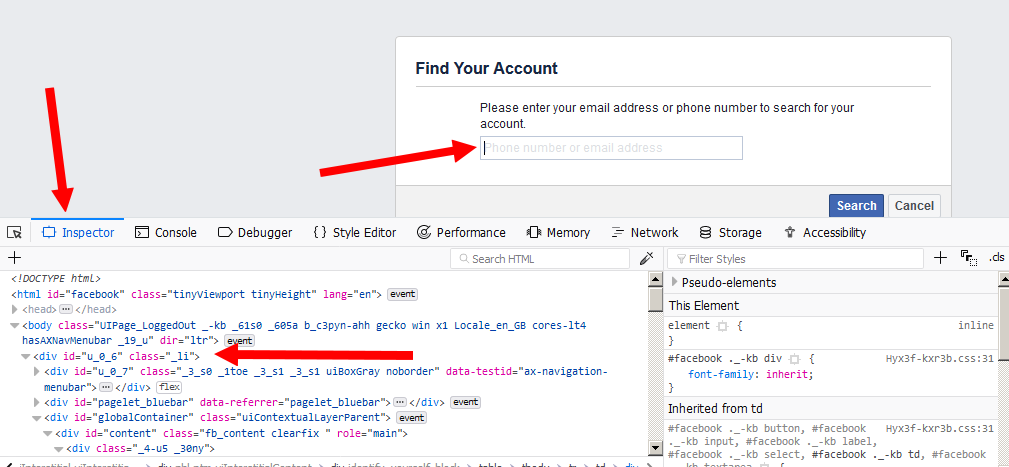Collapse the div u_0_6 node
The height and width of the screenshot is (467, 1009).
click(25, 356)
